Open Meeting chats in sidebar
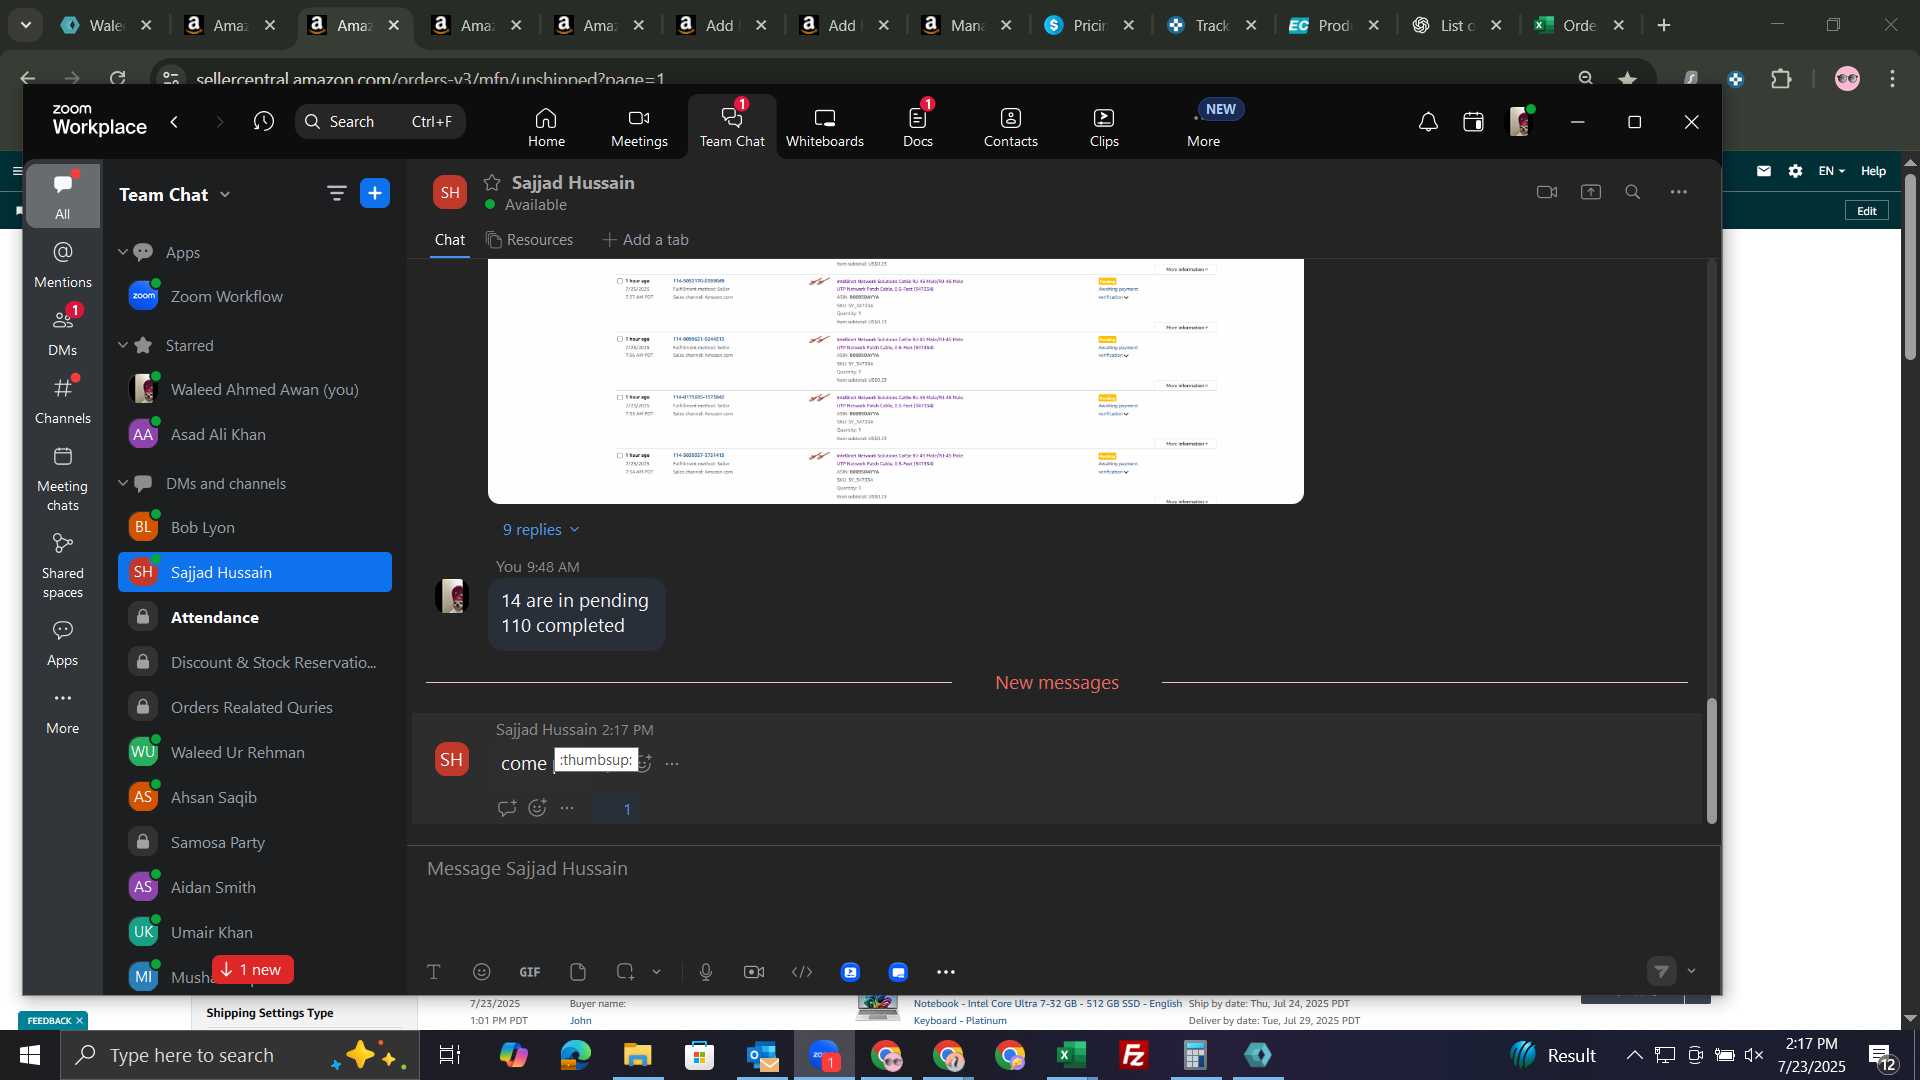 [x=62, y=479]
